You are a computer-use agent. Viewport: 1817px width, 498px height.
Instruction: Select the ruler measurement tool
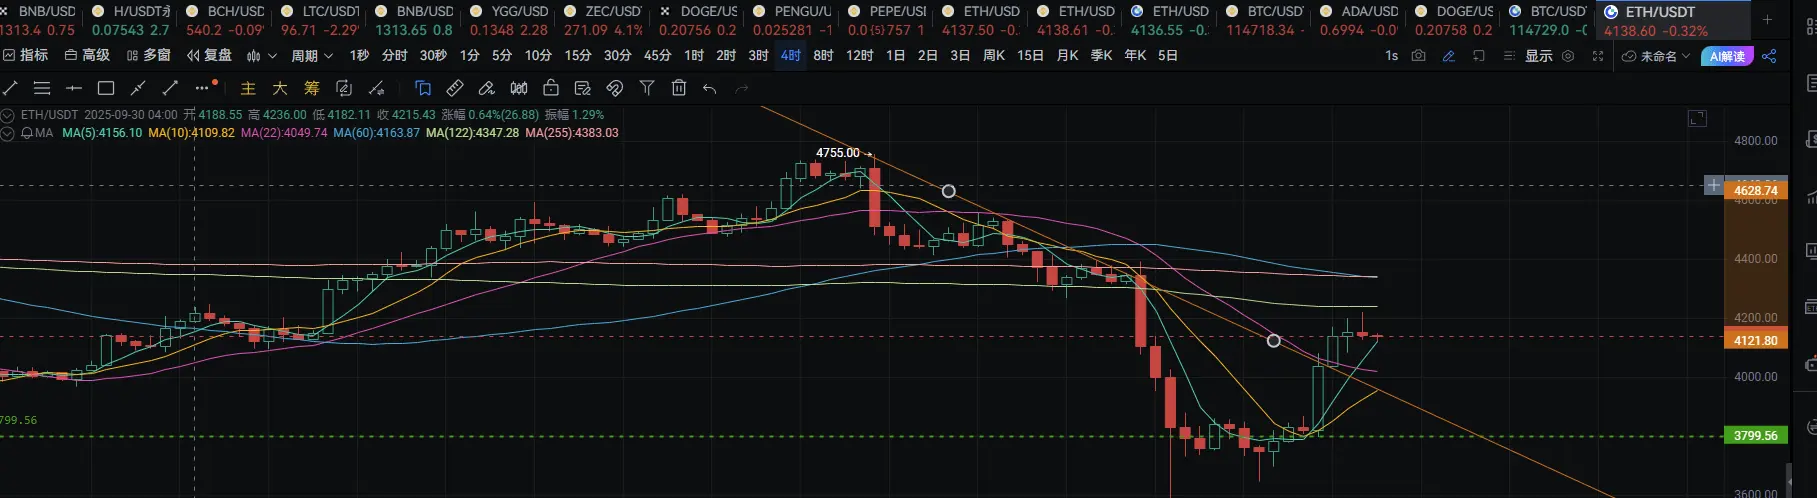click(455, 88)
